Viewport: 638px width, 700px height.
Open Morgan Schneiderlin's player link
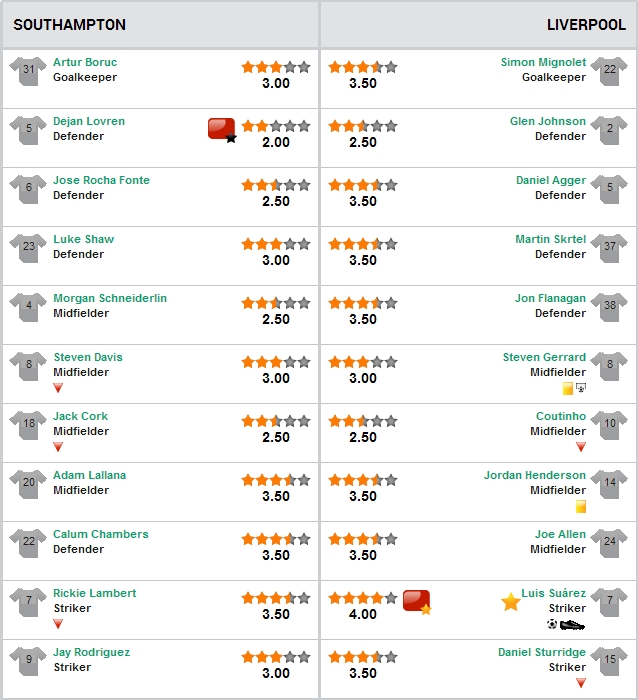point(110,298)
